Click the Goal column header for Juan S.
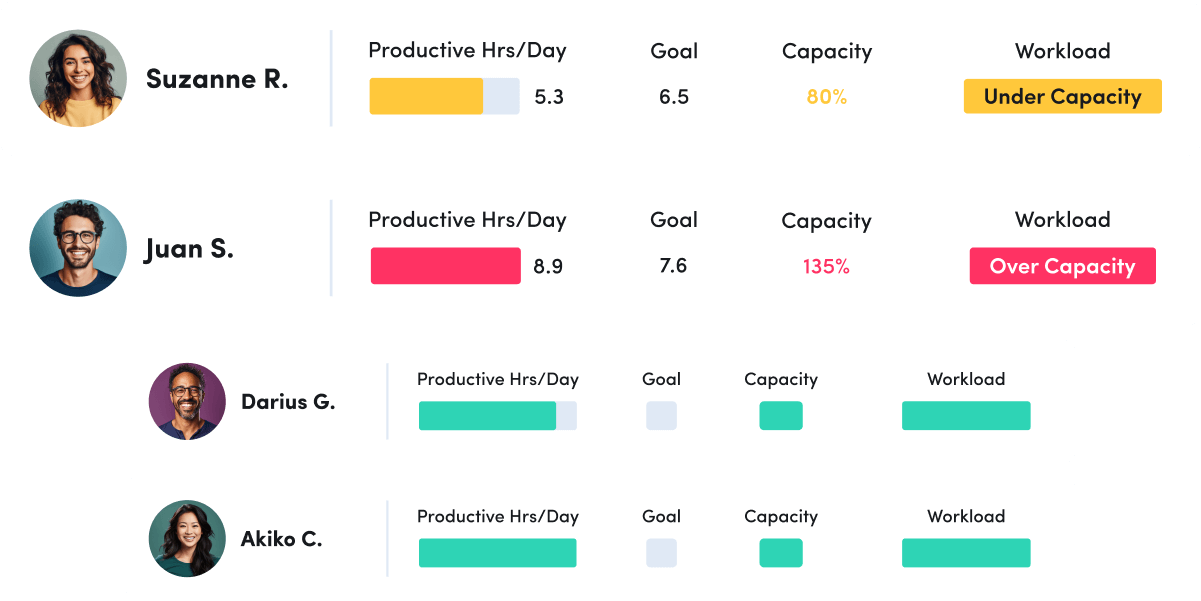 click(674, 220)
